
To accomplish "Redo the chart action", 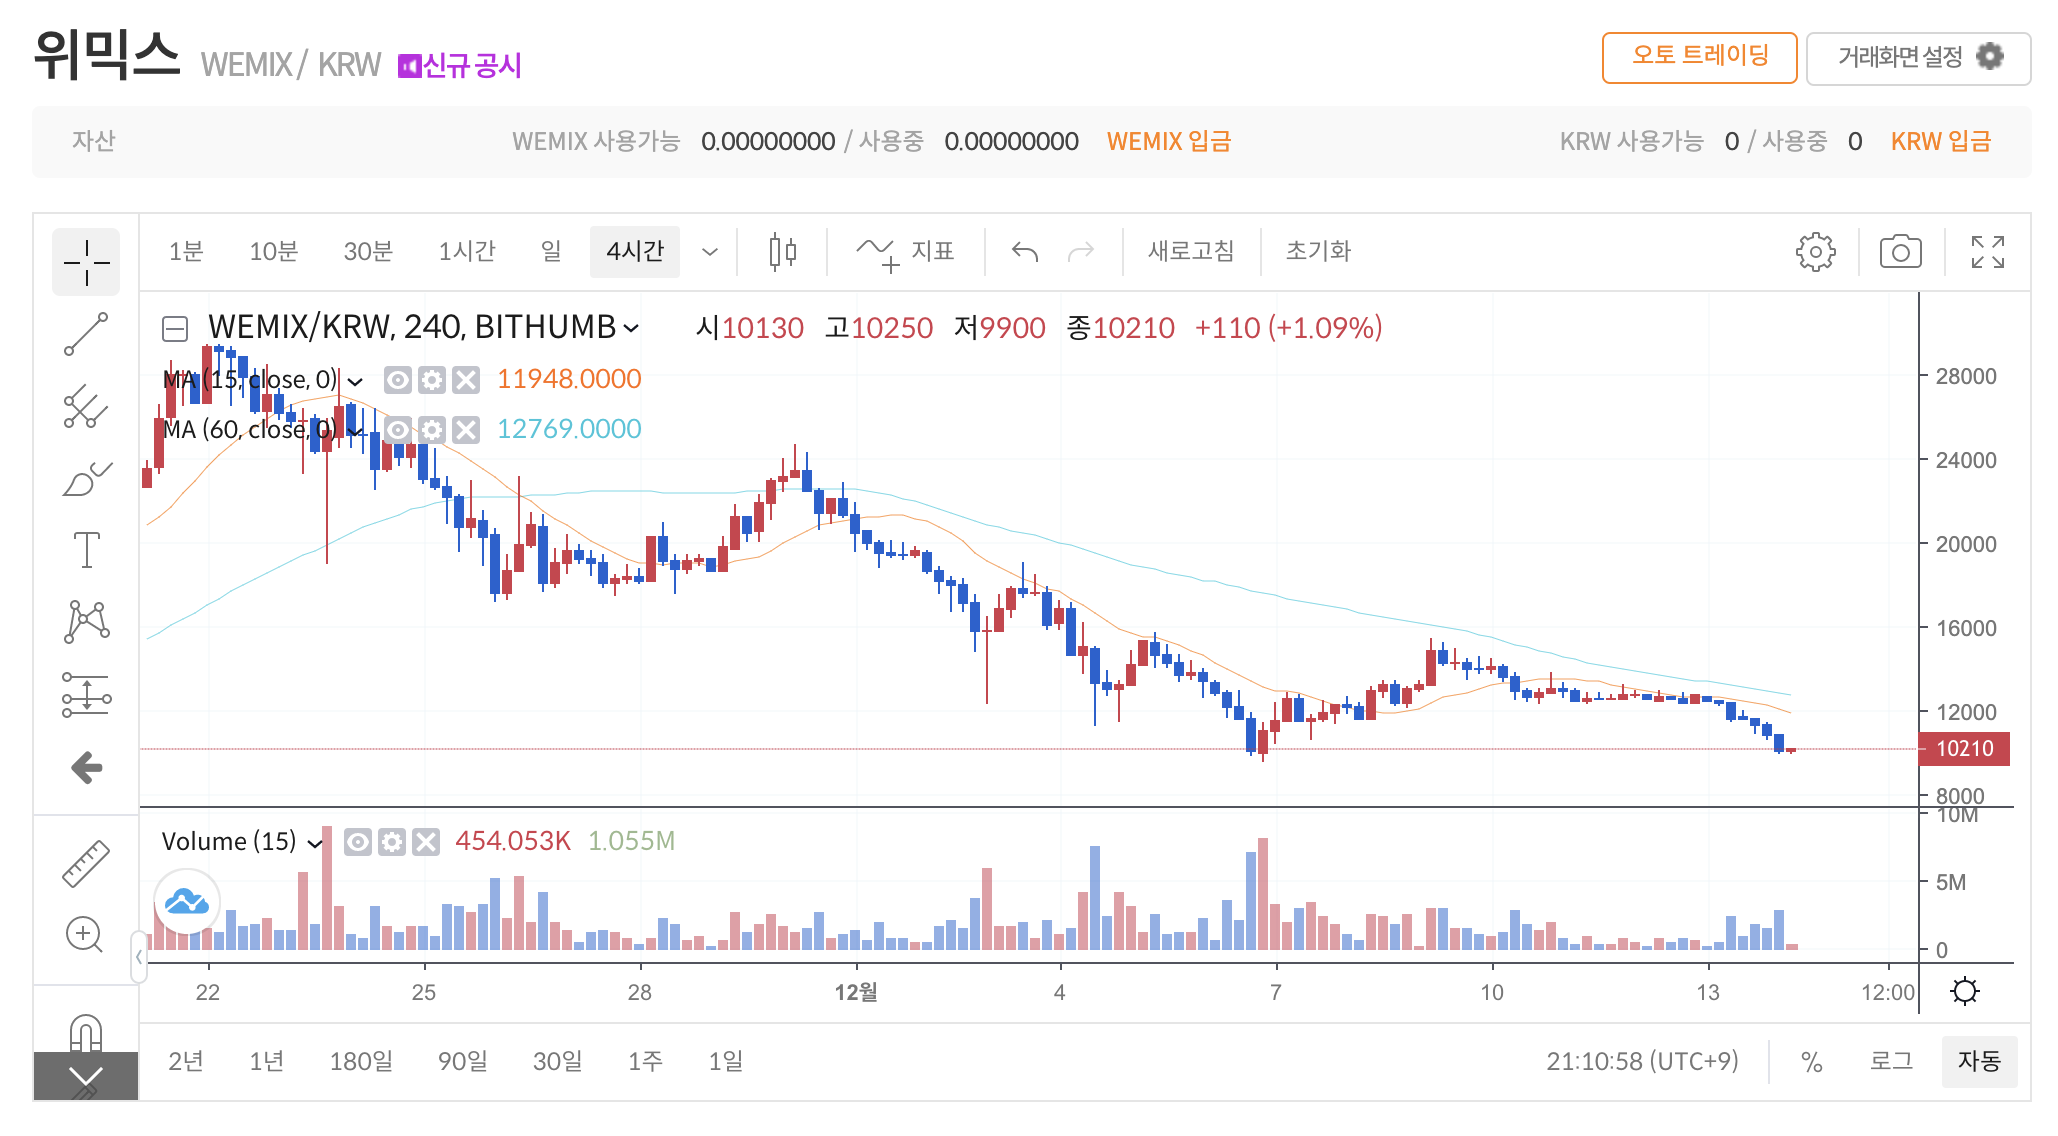I will click(x=1082, y=251).
